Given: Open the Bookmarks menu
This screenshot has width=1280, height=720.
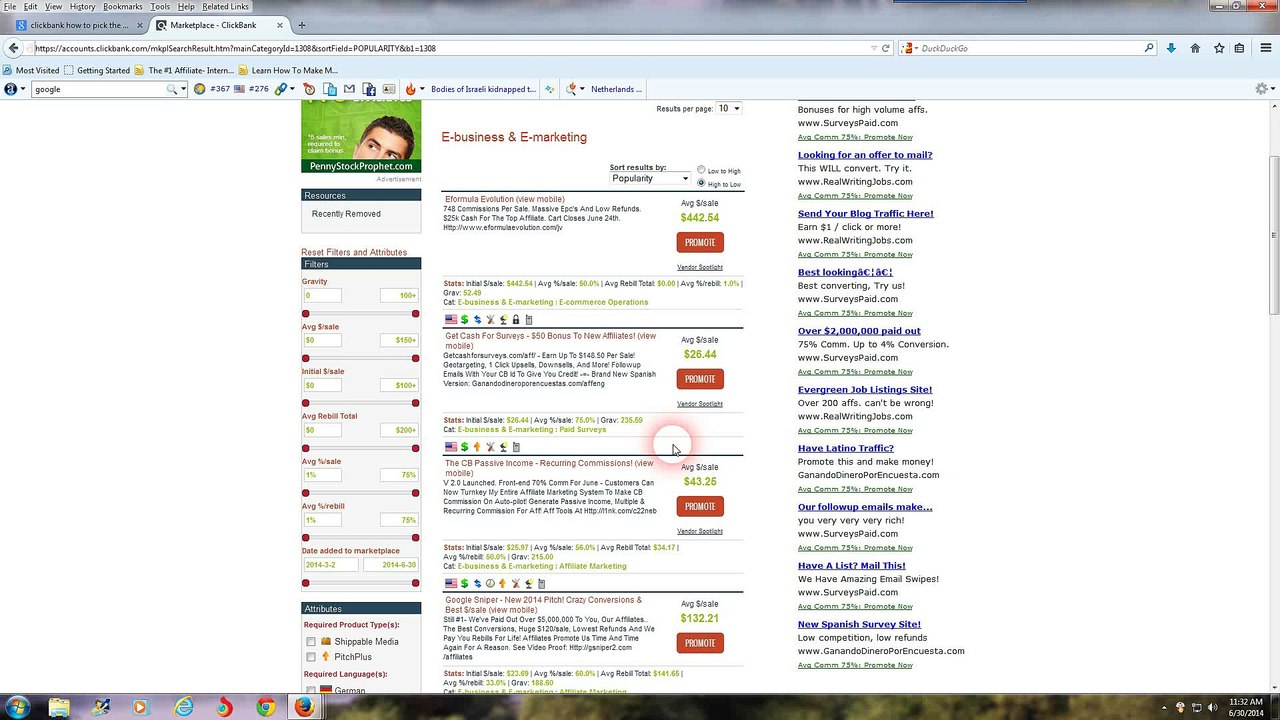Looking at the screenshot, I should click(123, 6).
